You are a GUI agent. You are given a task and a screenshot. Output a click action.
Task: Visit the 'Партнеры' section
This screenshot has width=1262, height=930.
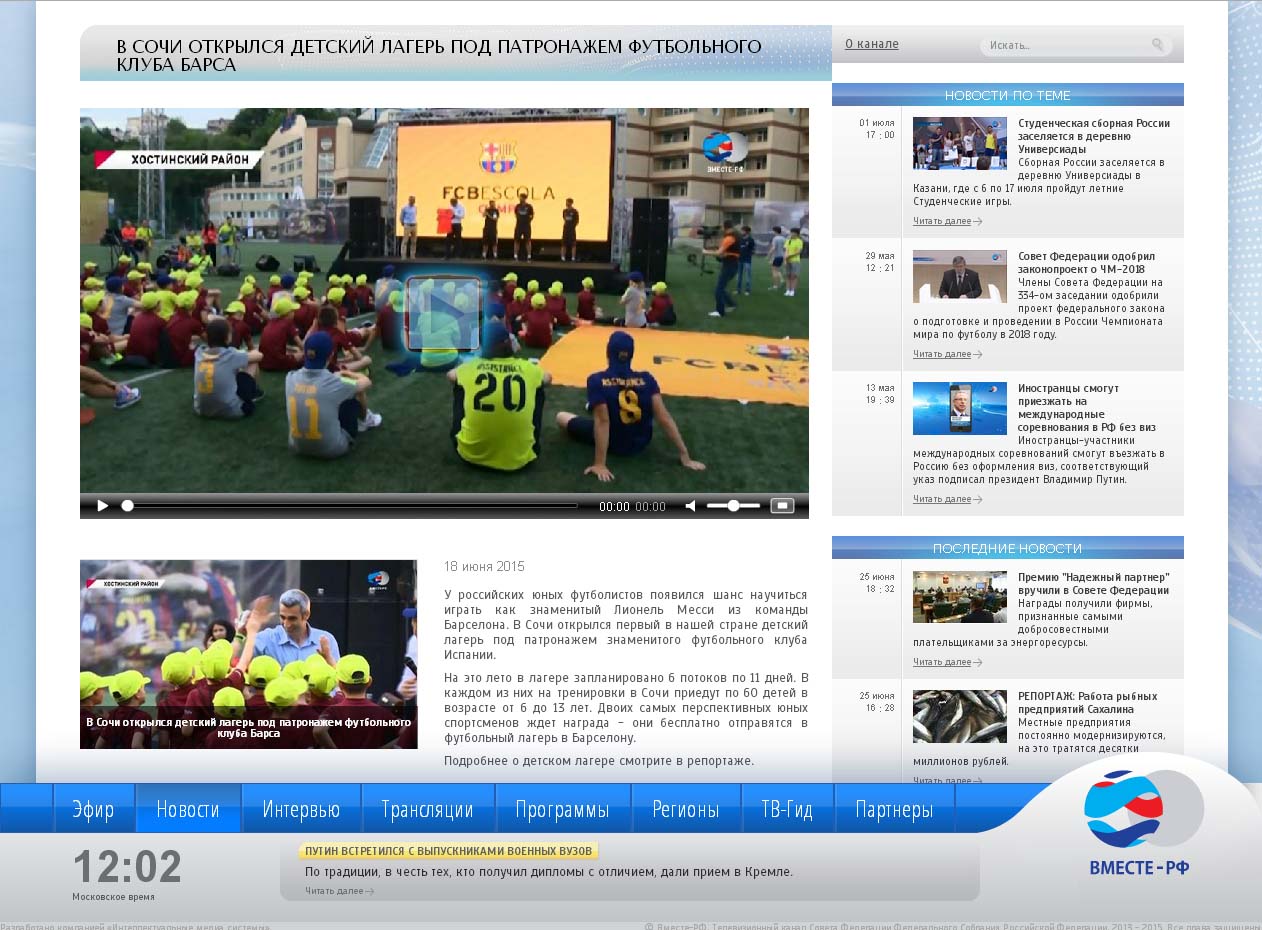[x=894, y=809]
